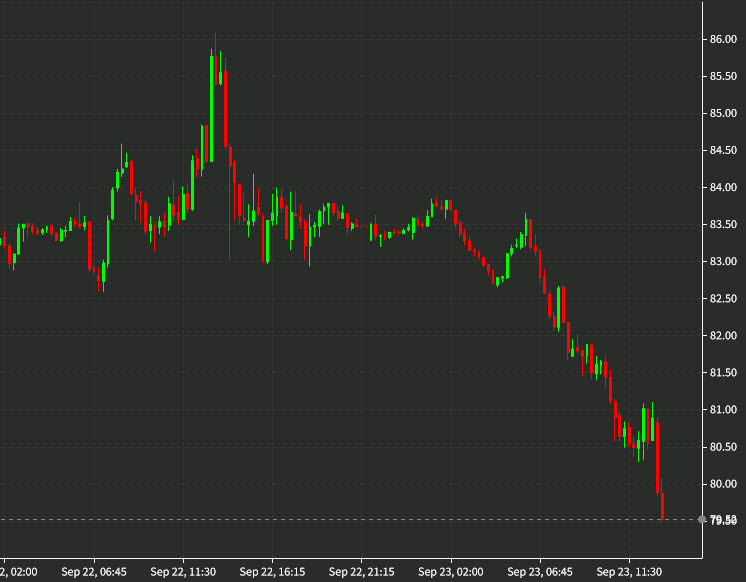Screen dimensions: 746x582
Task: Click the 86.00 price axis label
Action: [723, 39]
